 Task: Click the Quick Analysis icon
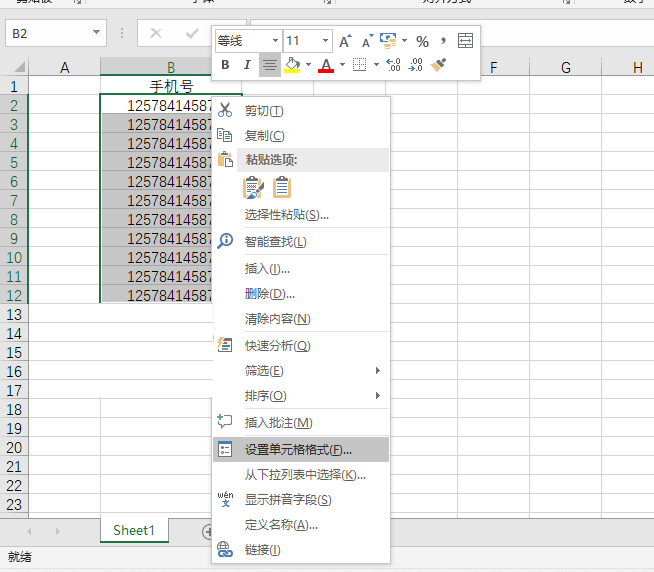[225, 345]
